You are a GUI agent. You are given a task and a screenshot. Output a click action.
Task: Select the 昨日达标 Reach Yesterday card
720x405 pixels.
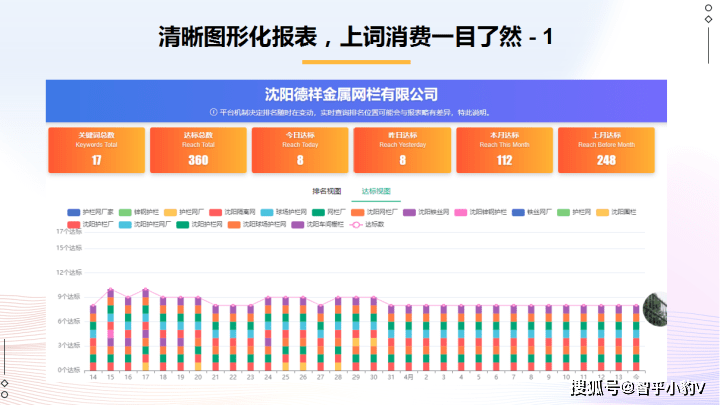402,150
